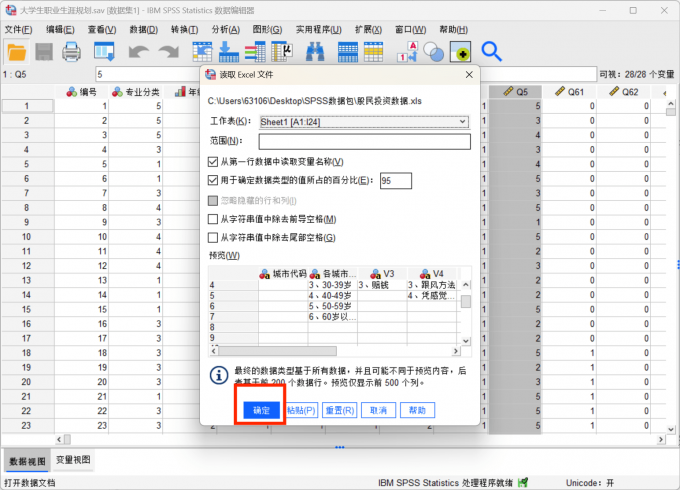Select the V4 preview column header
This screenshot has height=490, width=680.
click(x=432, y=274)
